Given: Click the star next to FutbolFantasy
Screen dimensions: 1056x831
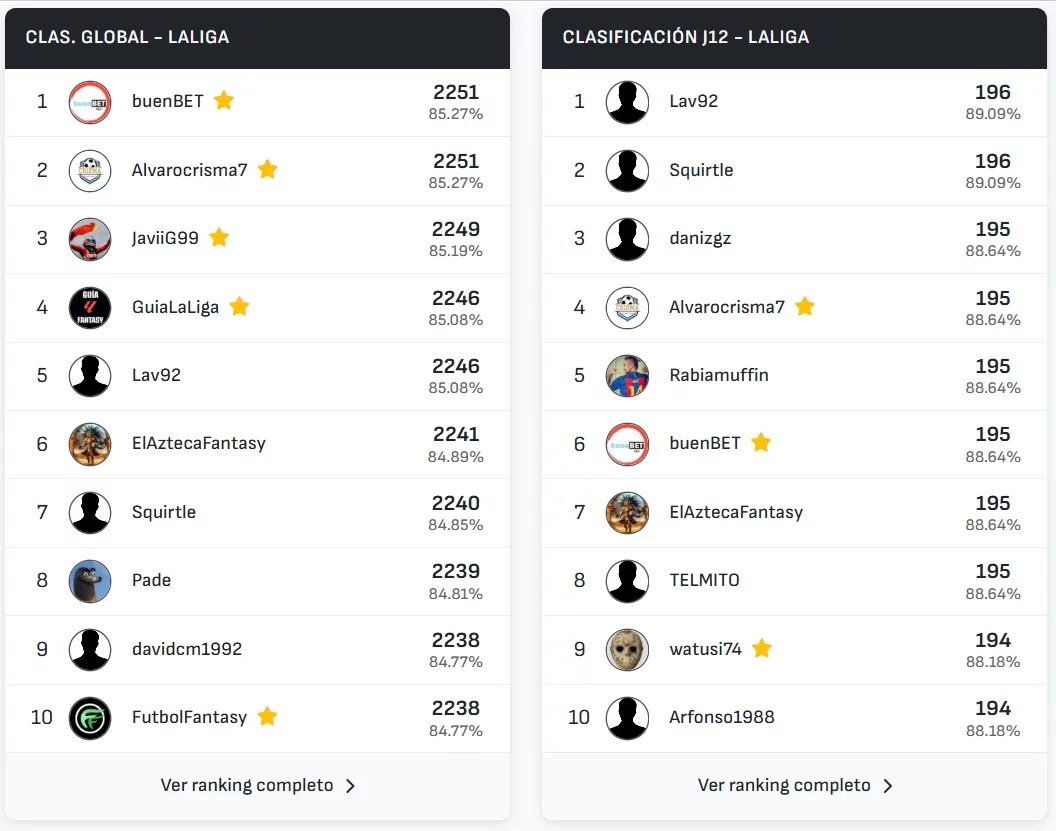Looking at the screenshot, I should point(267,716).
